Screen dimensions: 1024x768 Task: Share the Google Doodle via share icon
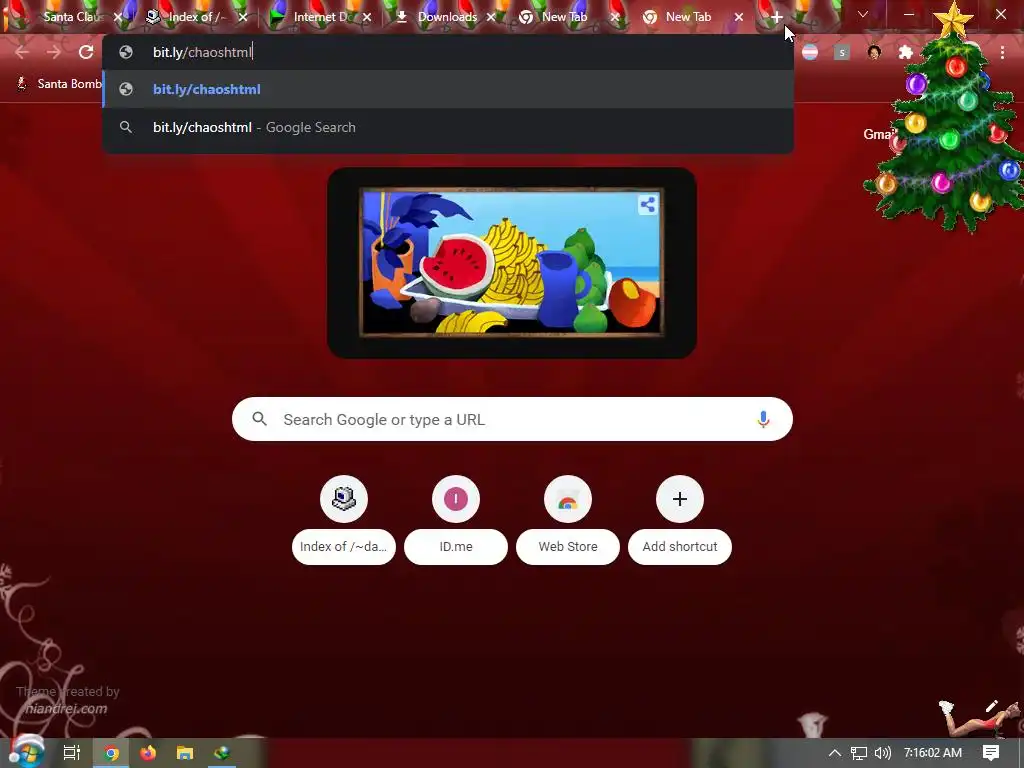click(648, 205)
